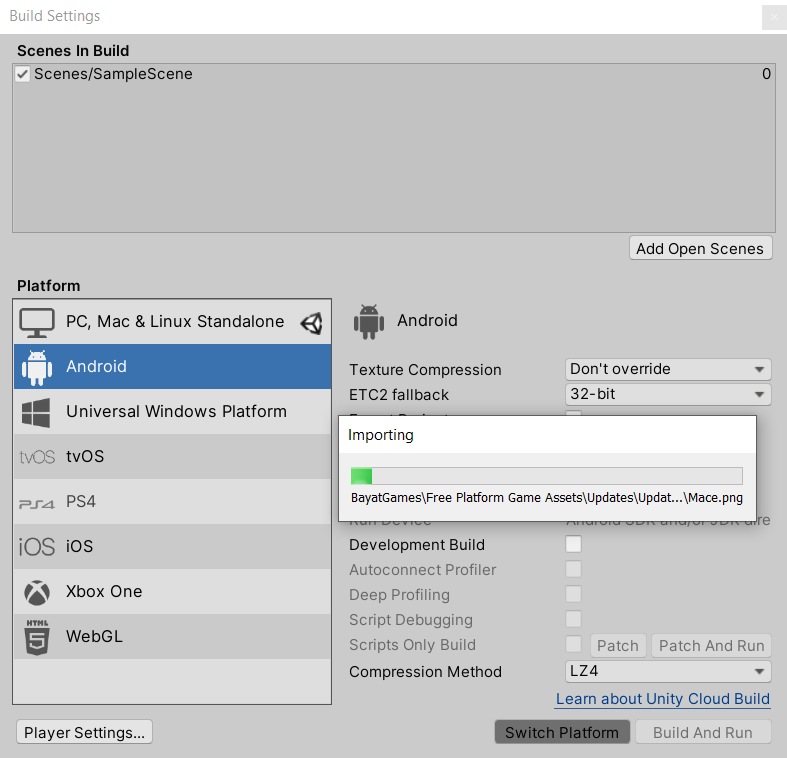The image size is (787, 758).
Task: Click the Unity logo beside PC standalone
Action: coord(312,323)
